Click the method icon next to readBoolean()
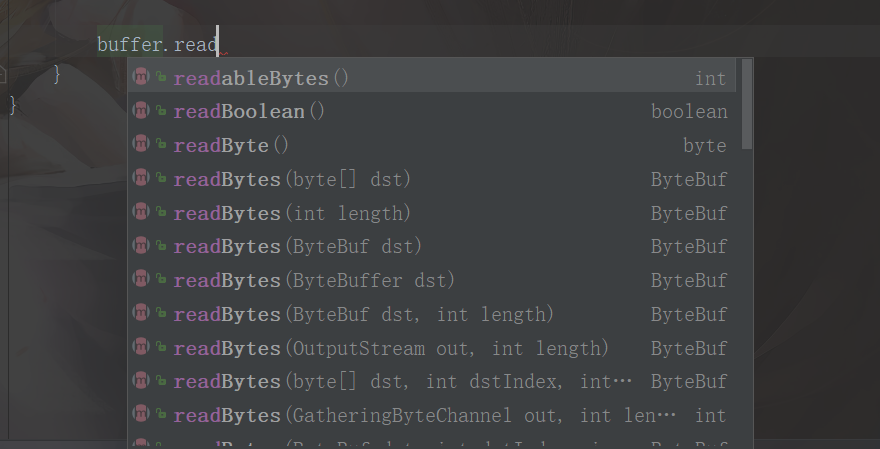This screenshot has height=449, width=880. 141,111
